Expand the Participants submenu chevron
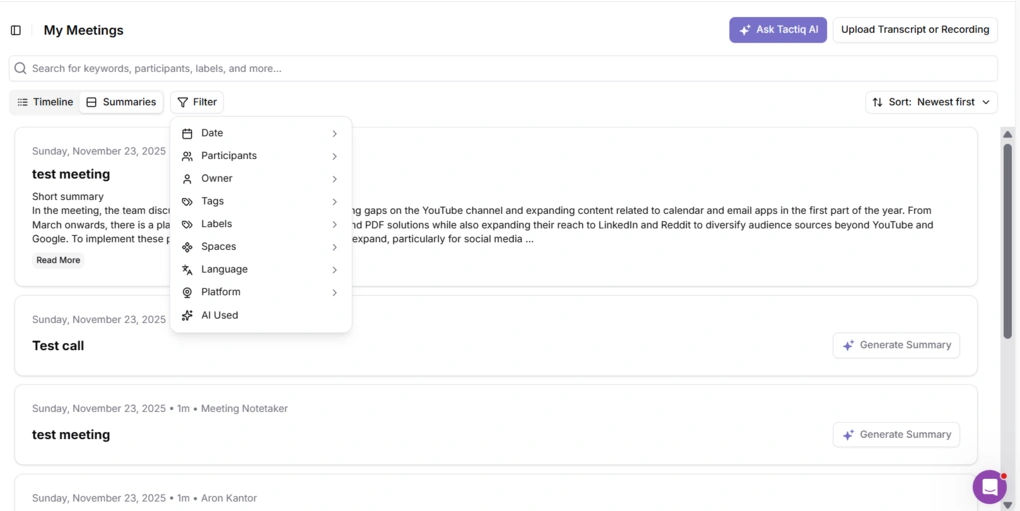Screen dimensions: 1020x511 coord(334,156)
